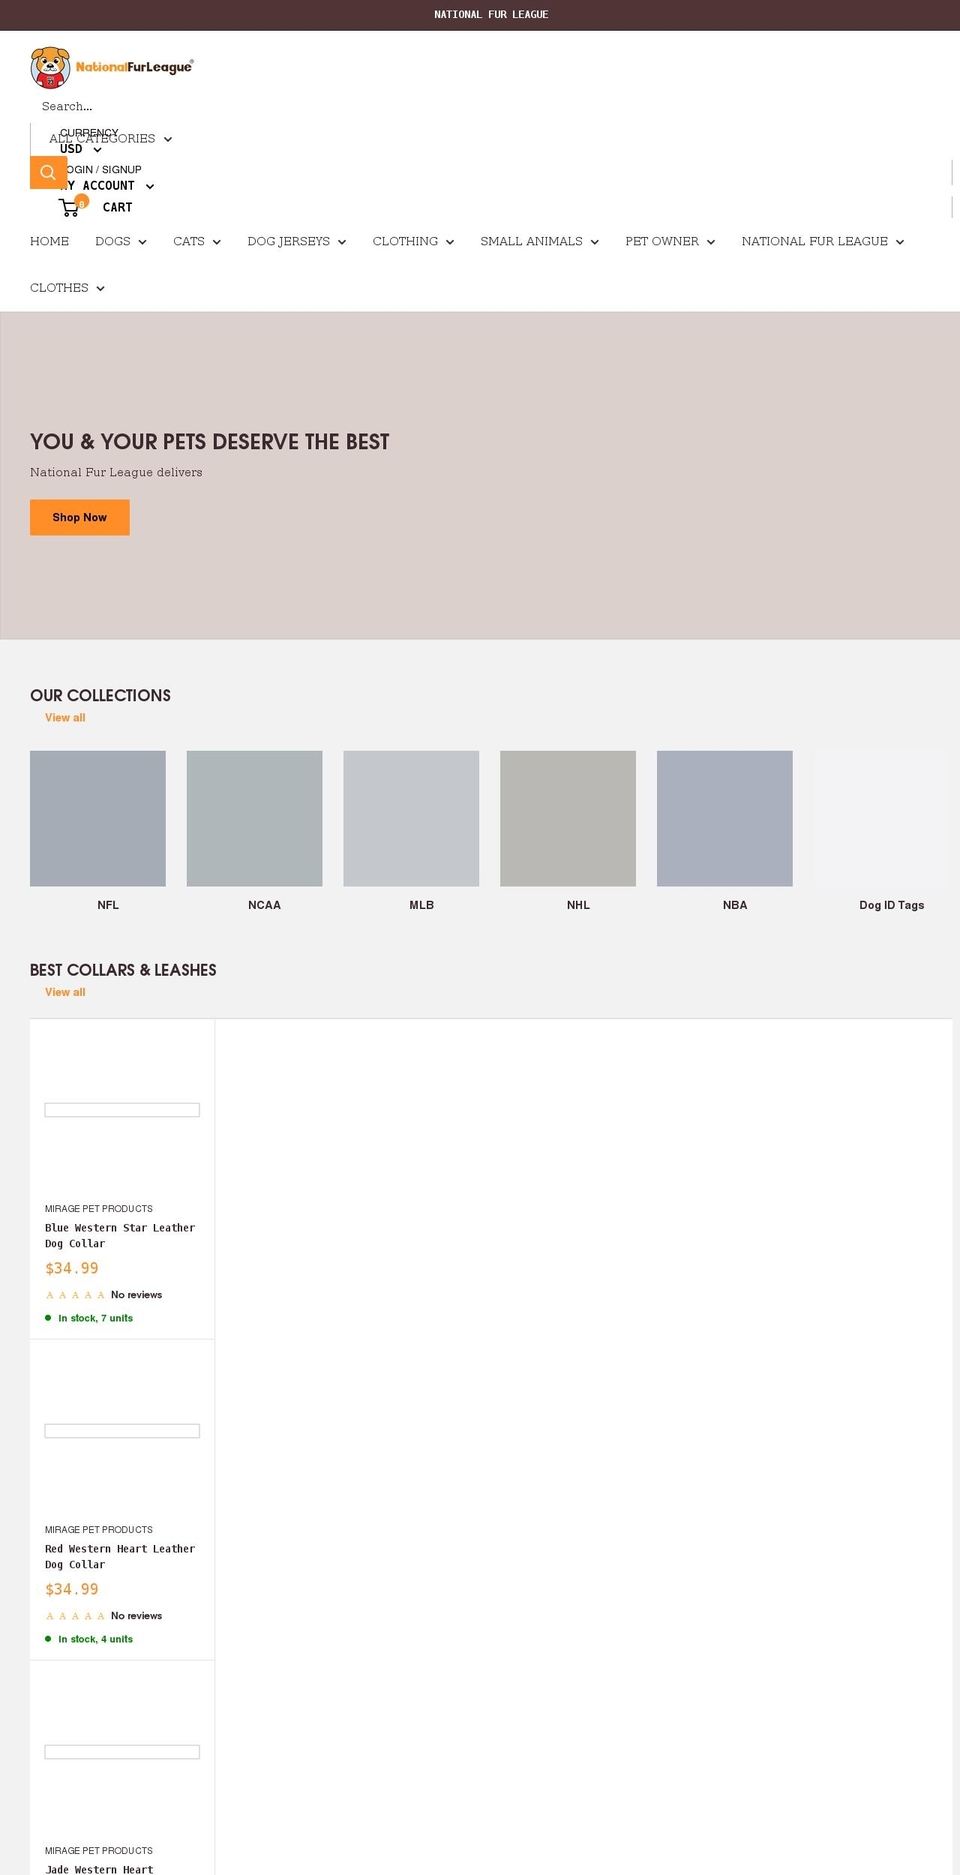Expand the Pet Owner menu
Screen dimensions: 960x1875
tap(670, 241)
